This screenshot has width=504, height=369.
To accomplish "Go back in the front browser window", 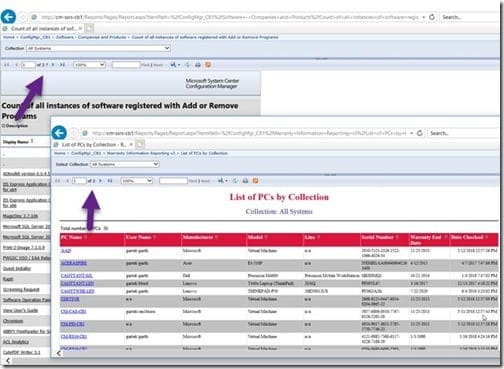I will pos(59,133).
